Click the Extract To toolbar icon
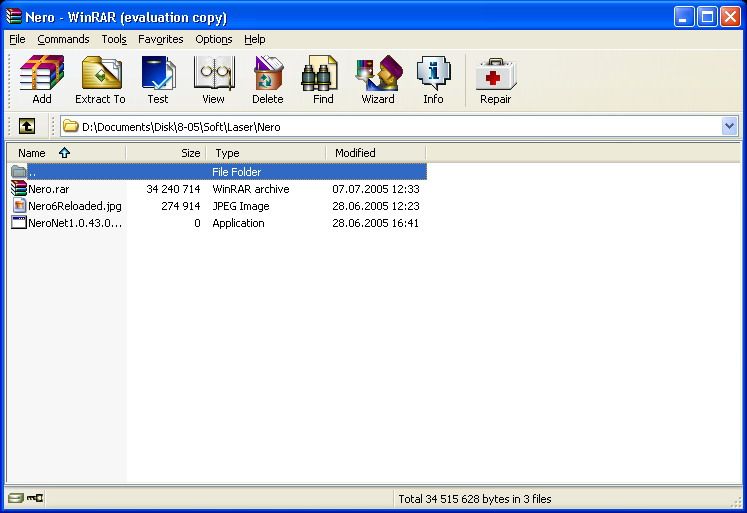The width and height of the screenshot is (747, 513). click(x=101, y=73)
